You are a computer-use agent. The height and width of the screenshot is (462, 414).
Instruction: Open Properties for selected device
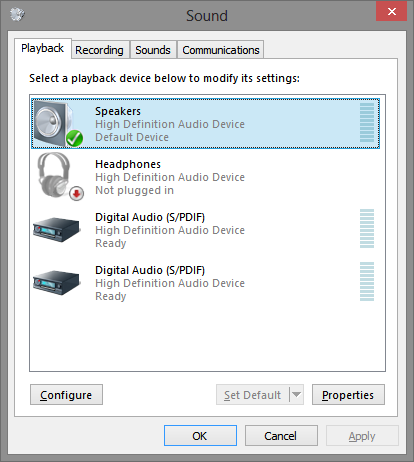point(348,395)
